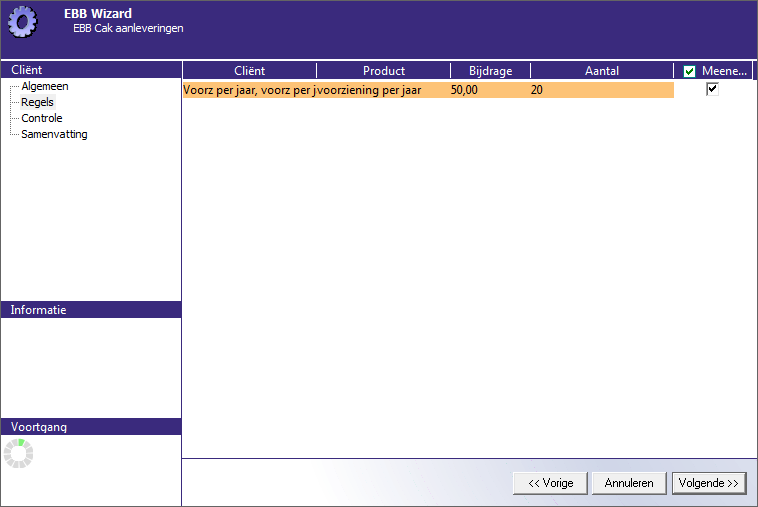Toggle the Meenemen header checkbox
The height and width of the screenshot is (507, 758).
click(x=689, y=71)
